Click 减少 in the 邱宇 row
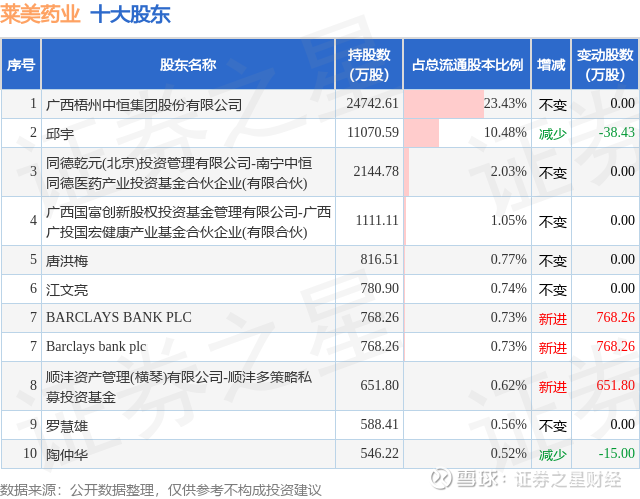Viewport: 640px width, 499px height. pyautogui.click(x=553, y=134)
